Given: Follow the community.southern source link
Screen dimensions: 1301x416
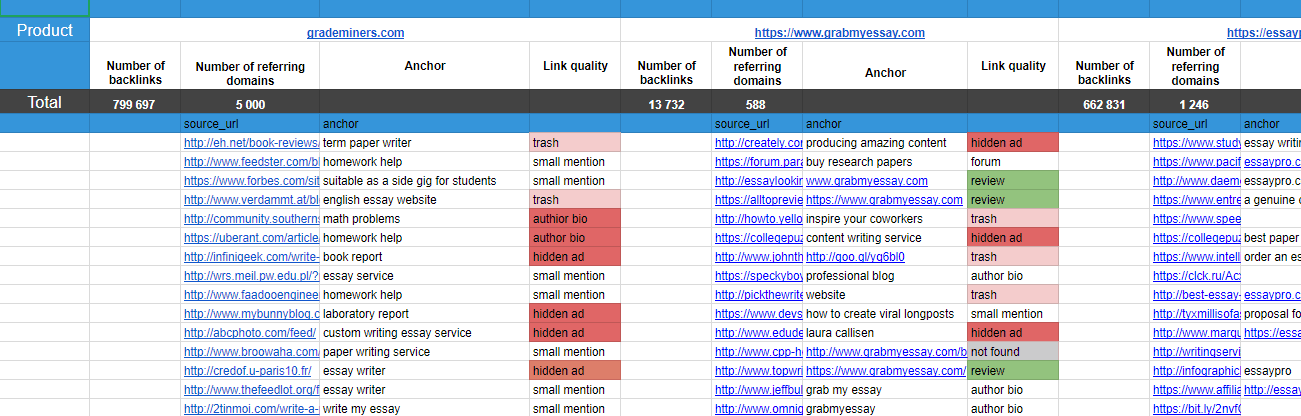Looking at the screenshot, I should pyautogui.click(x=251, y=219).
